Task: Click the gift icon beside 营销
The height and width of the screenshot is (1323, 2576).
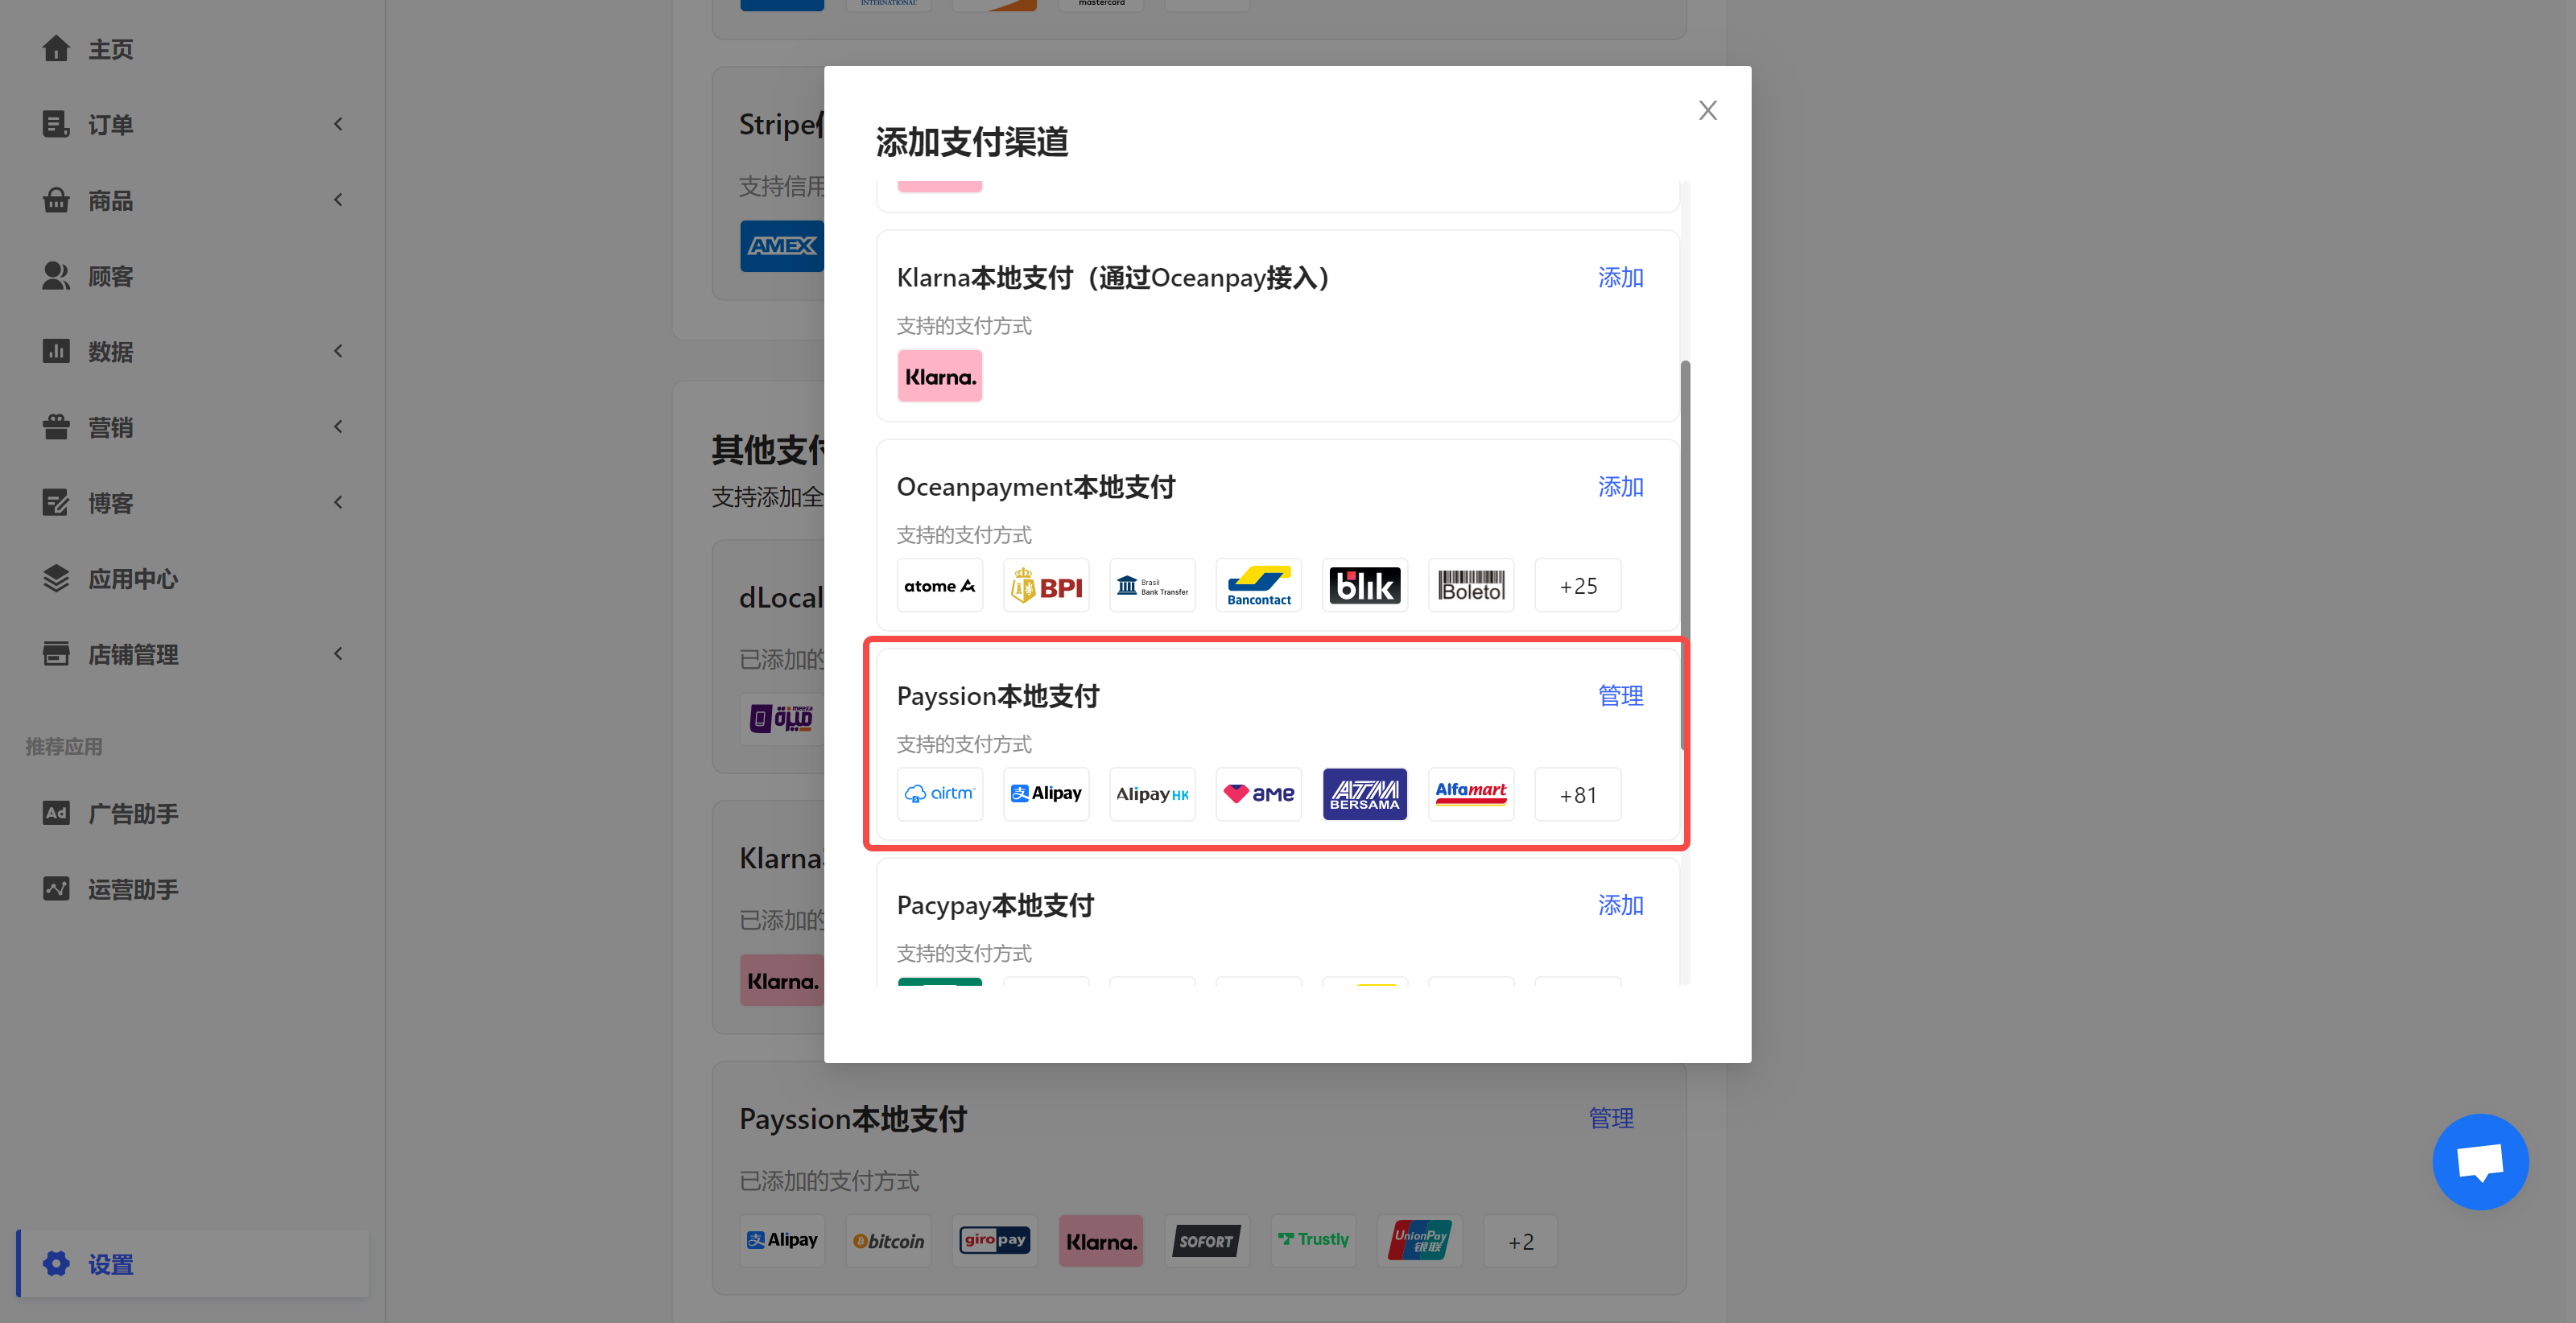Action: coord(56,427)
